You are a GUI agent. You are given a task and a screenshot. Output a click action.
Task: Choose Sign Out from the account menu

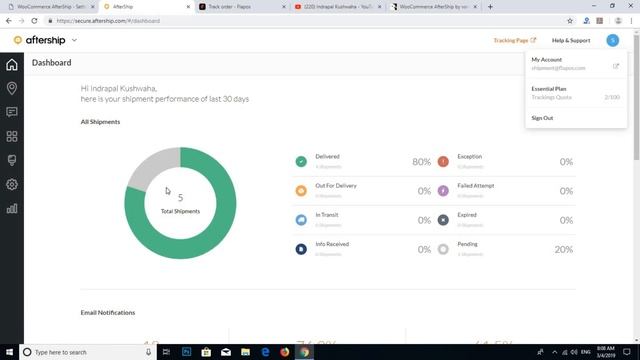[x=542, y=118]
